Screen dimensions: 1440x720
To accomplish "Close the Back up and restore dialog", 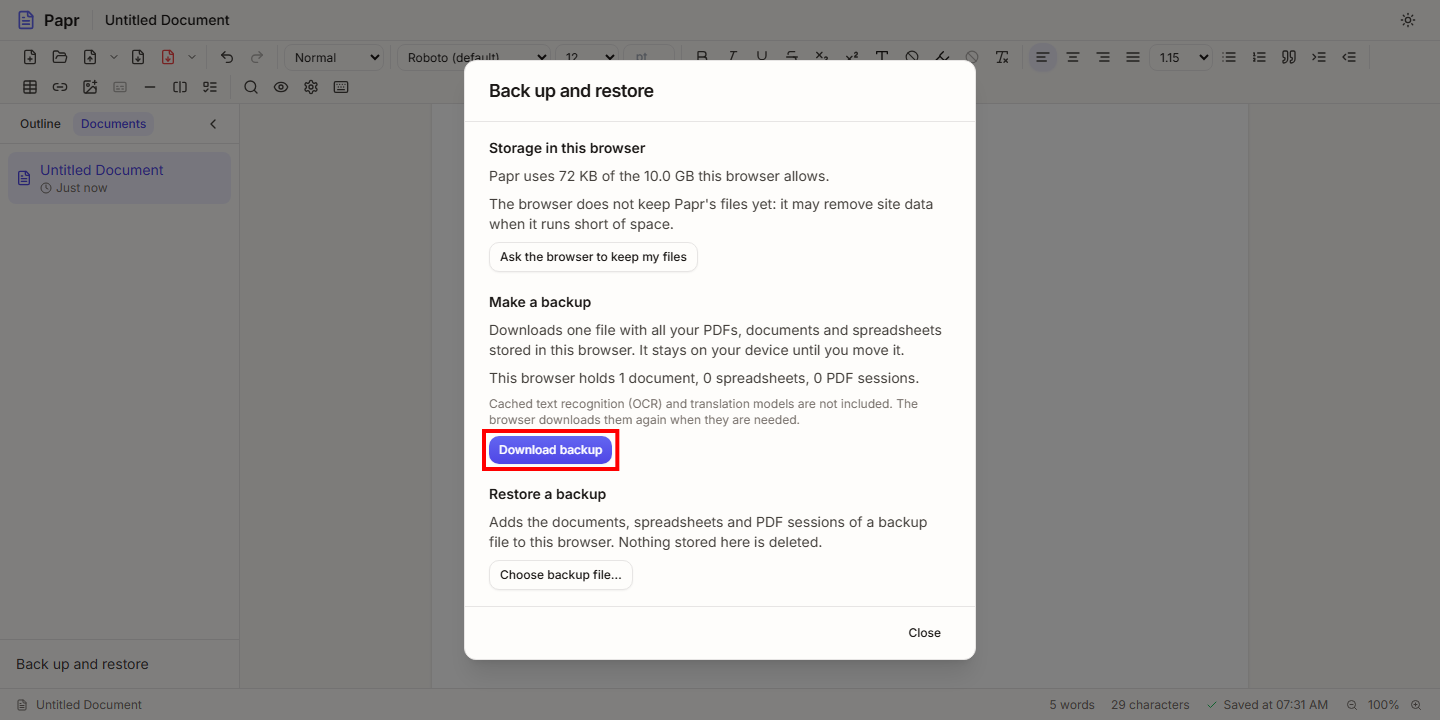I will (x=925, y=633).
